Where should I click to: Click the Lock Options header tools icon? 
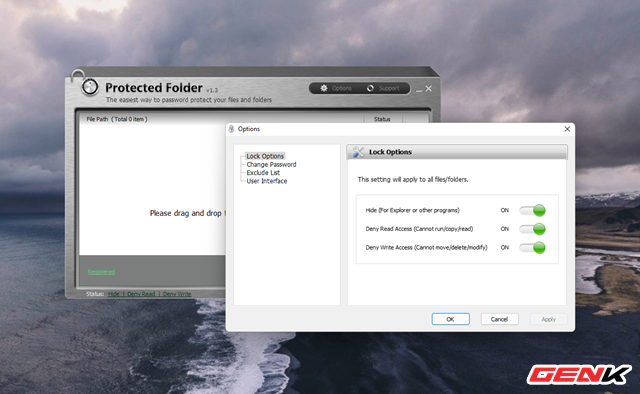[358, 152]
